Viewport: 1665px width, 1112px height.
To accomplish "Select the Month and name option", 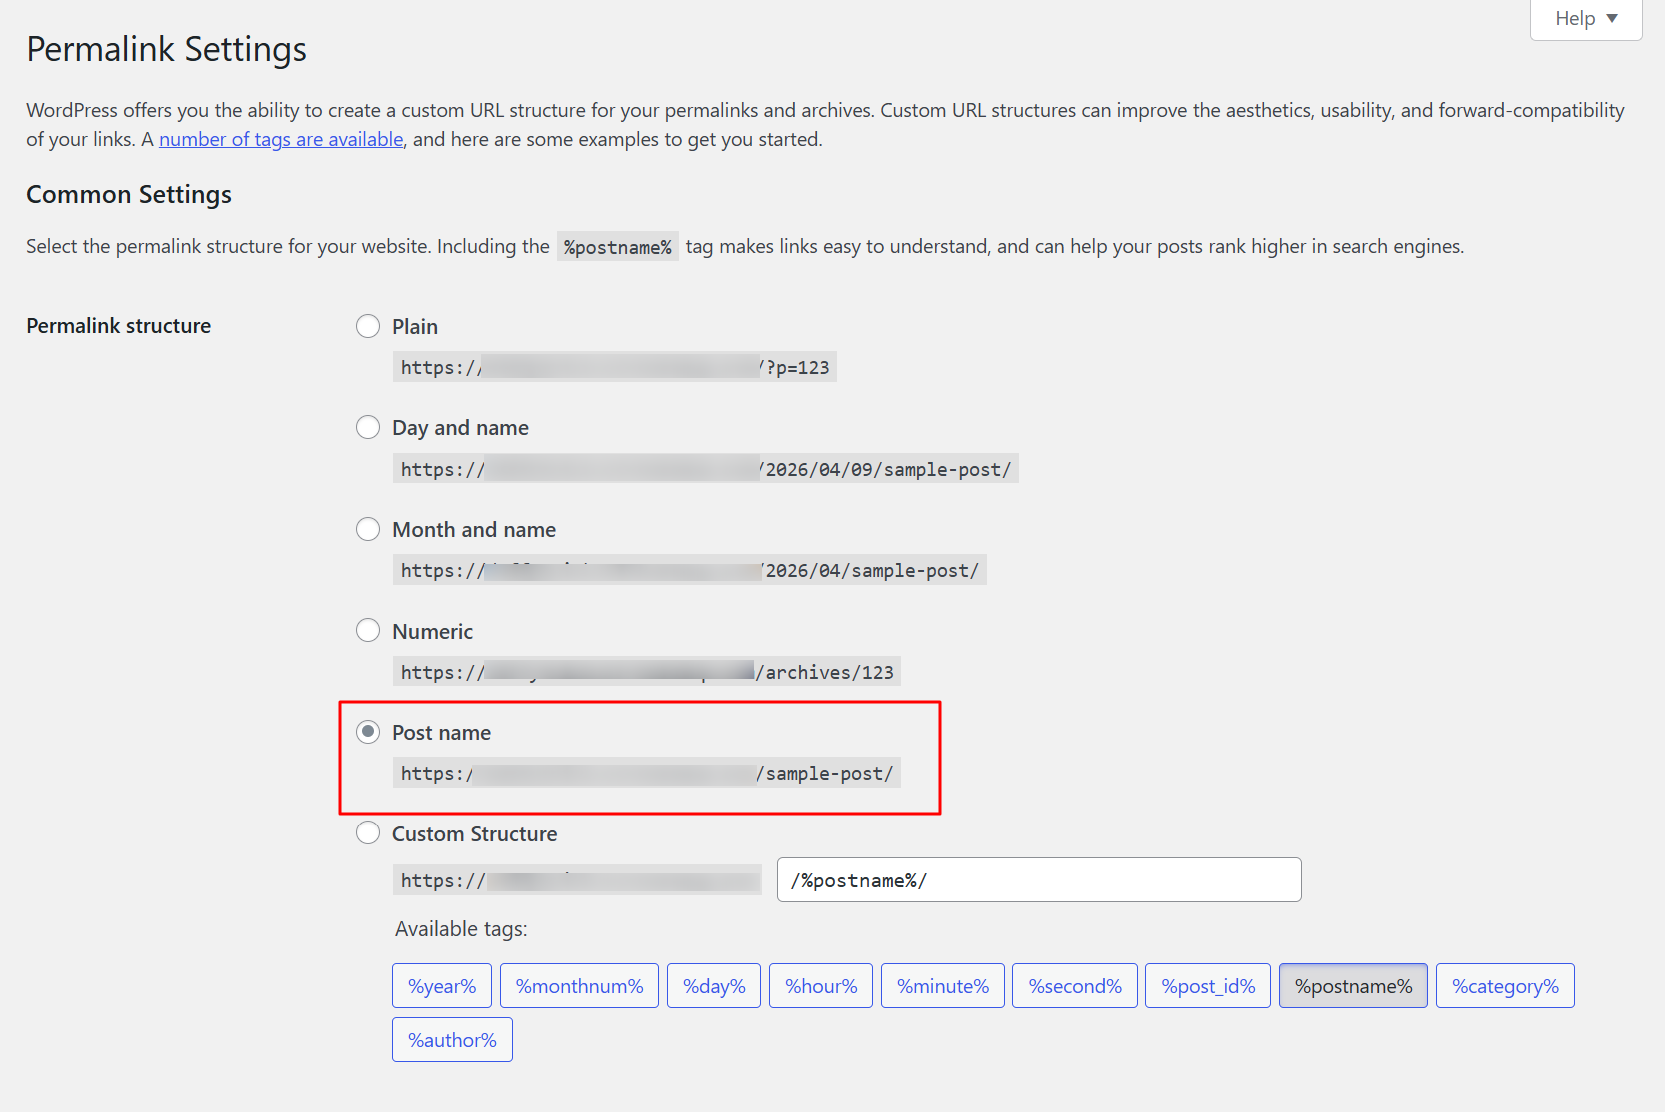I will click(x=368, y=529).
